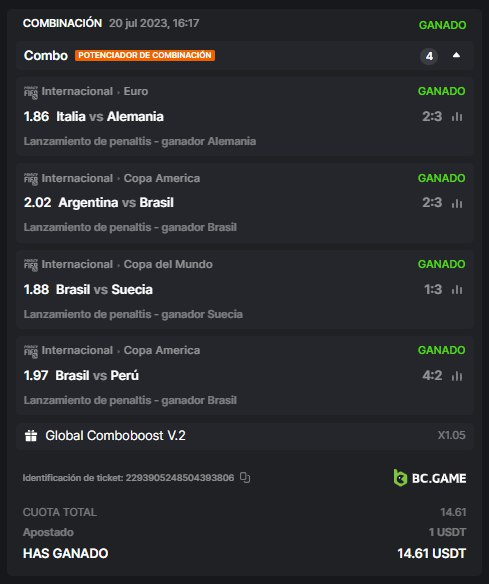
Task: Open the Italia vs Alemania match
Action: click(x=110, y=117)
